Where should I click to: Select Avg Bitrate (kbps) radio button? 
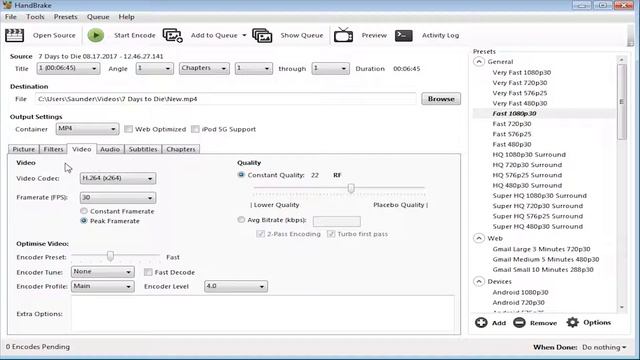point(241,220)
